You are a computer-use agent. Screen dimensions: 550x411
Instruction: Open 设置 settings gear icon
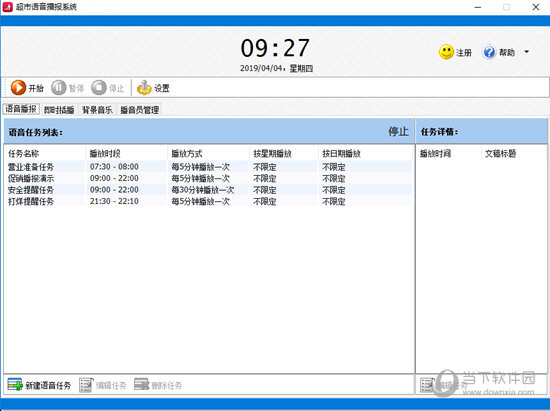click(144, 88)
